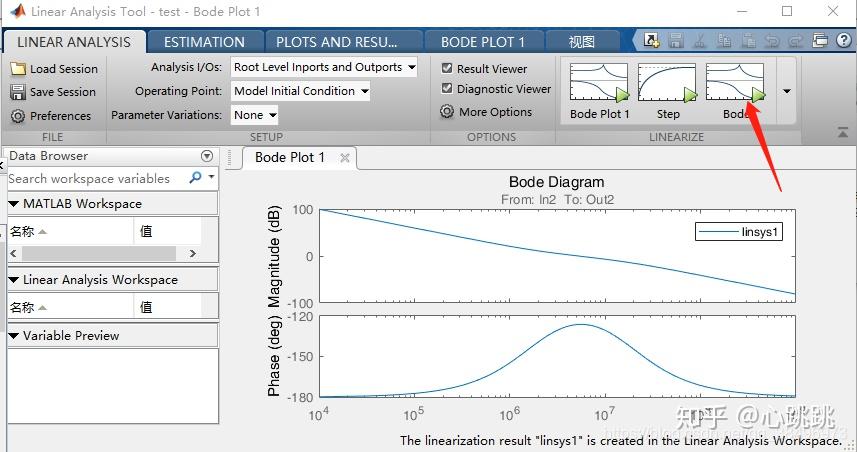Click the Search workspace variables field
857x452 pixels.
tap(97, 178)
